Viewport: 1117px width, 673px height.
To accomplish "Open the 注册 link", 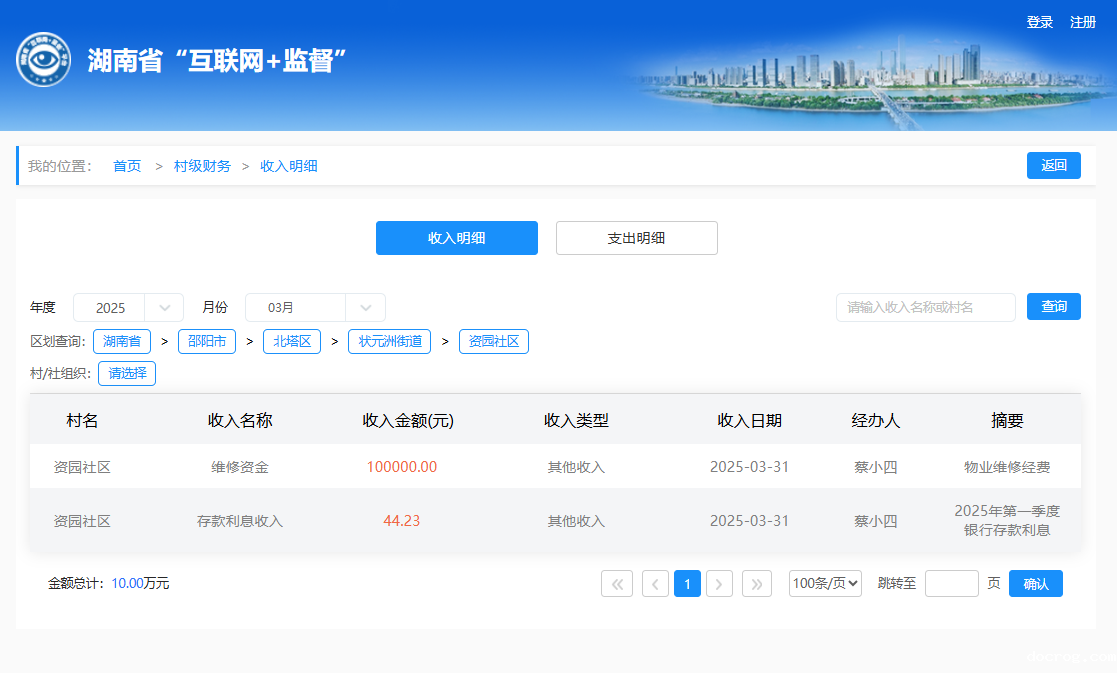I will point(1083,22).
